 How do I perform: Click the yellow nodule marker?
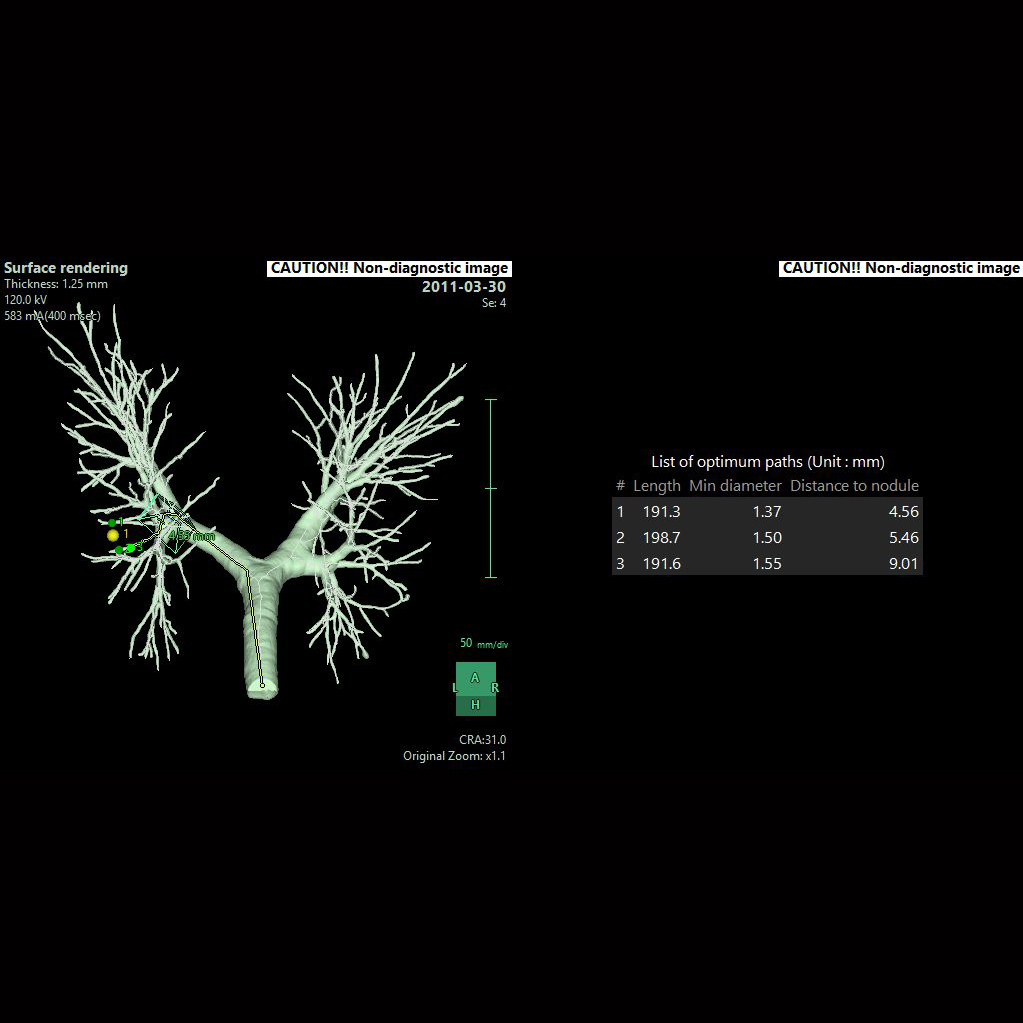113,536
